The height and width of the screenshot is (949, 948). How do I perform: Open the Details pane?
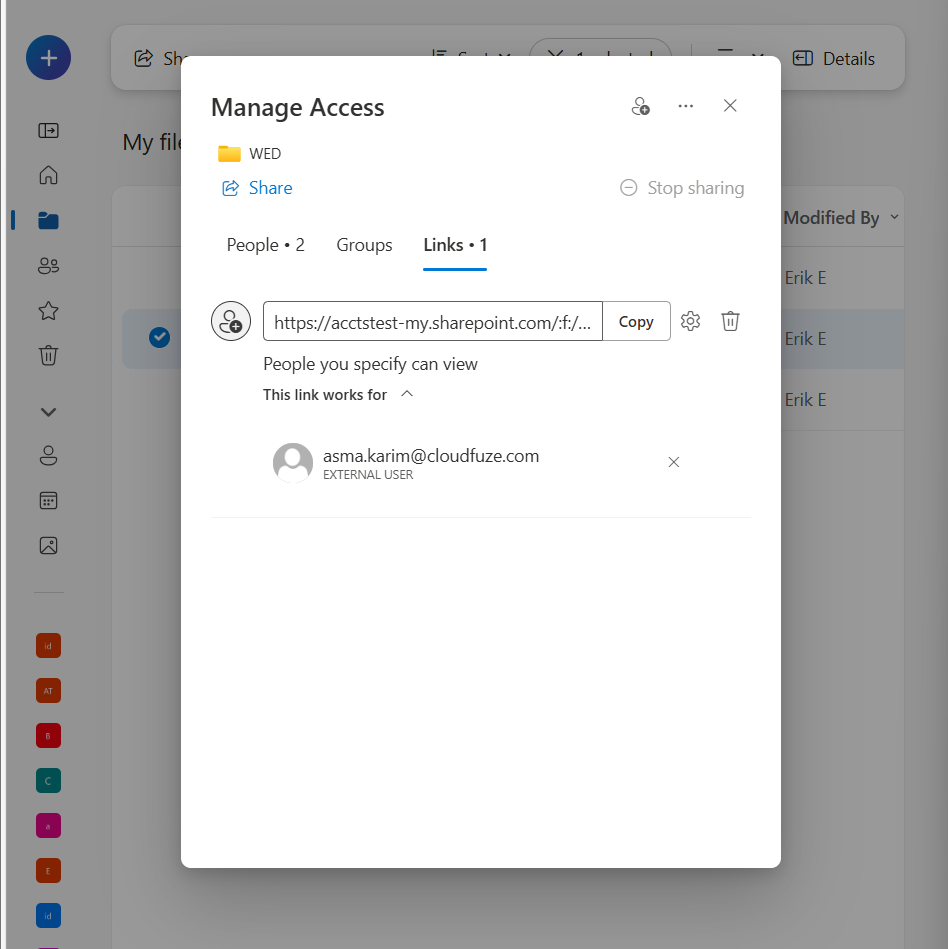click(833, 58)
